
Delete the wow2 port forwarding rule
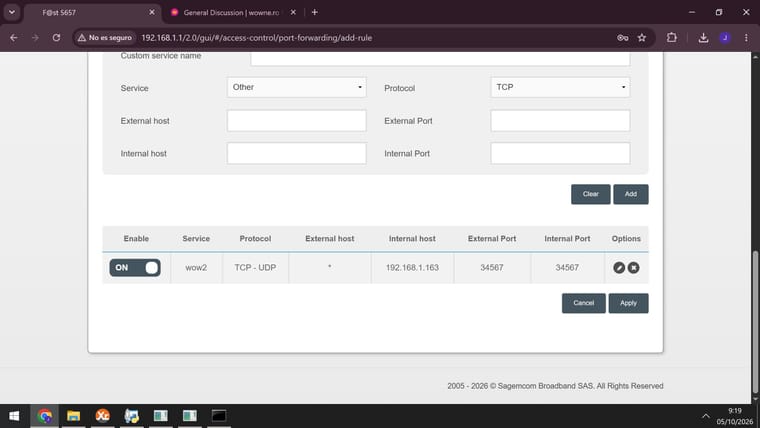[633, 268]
